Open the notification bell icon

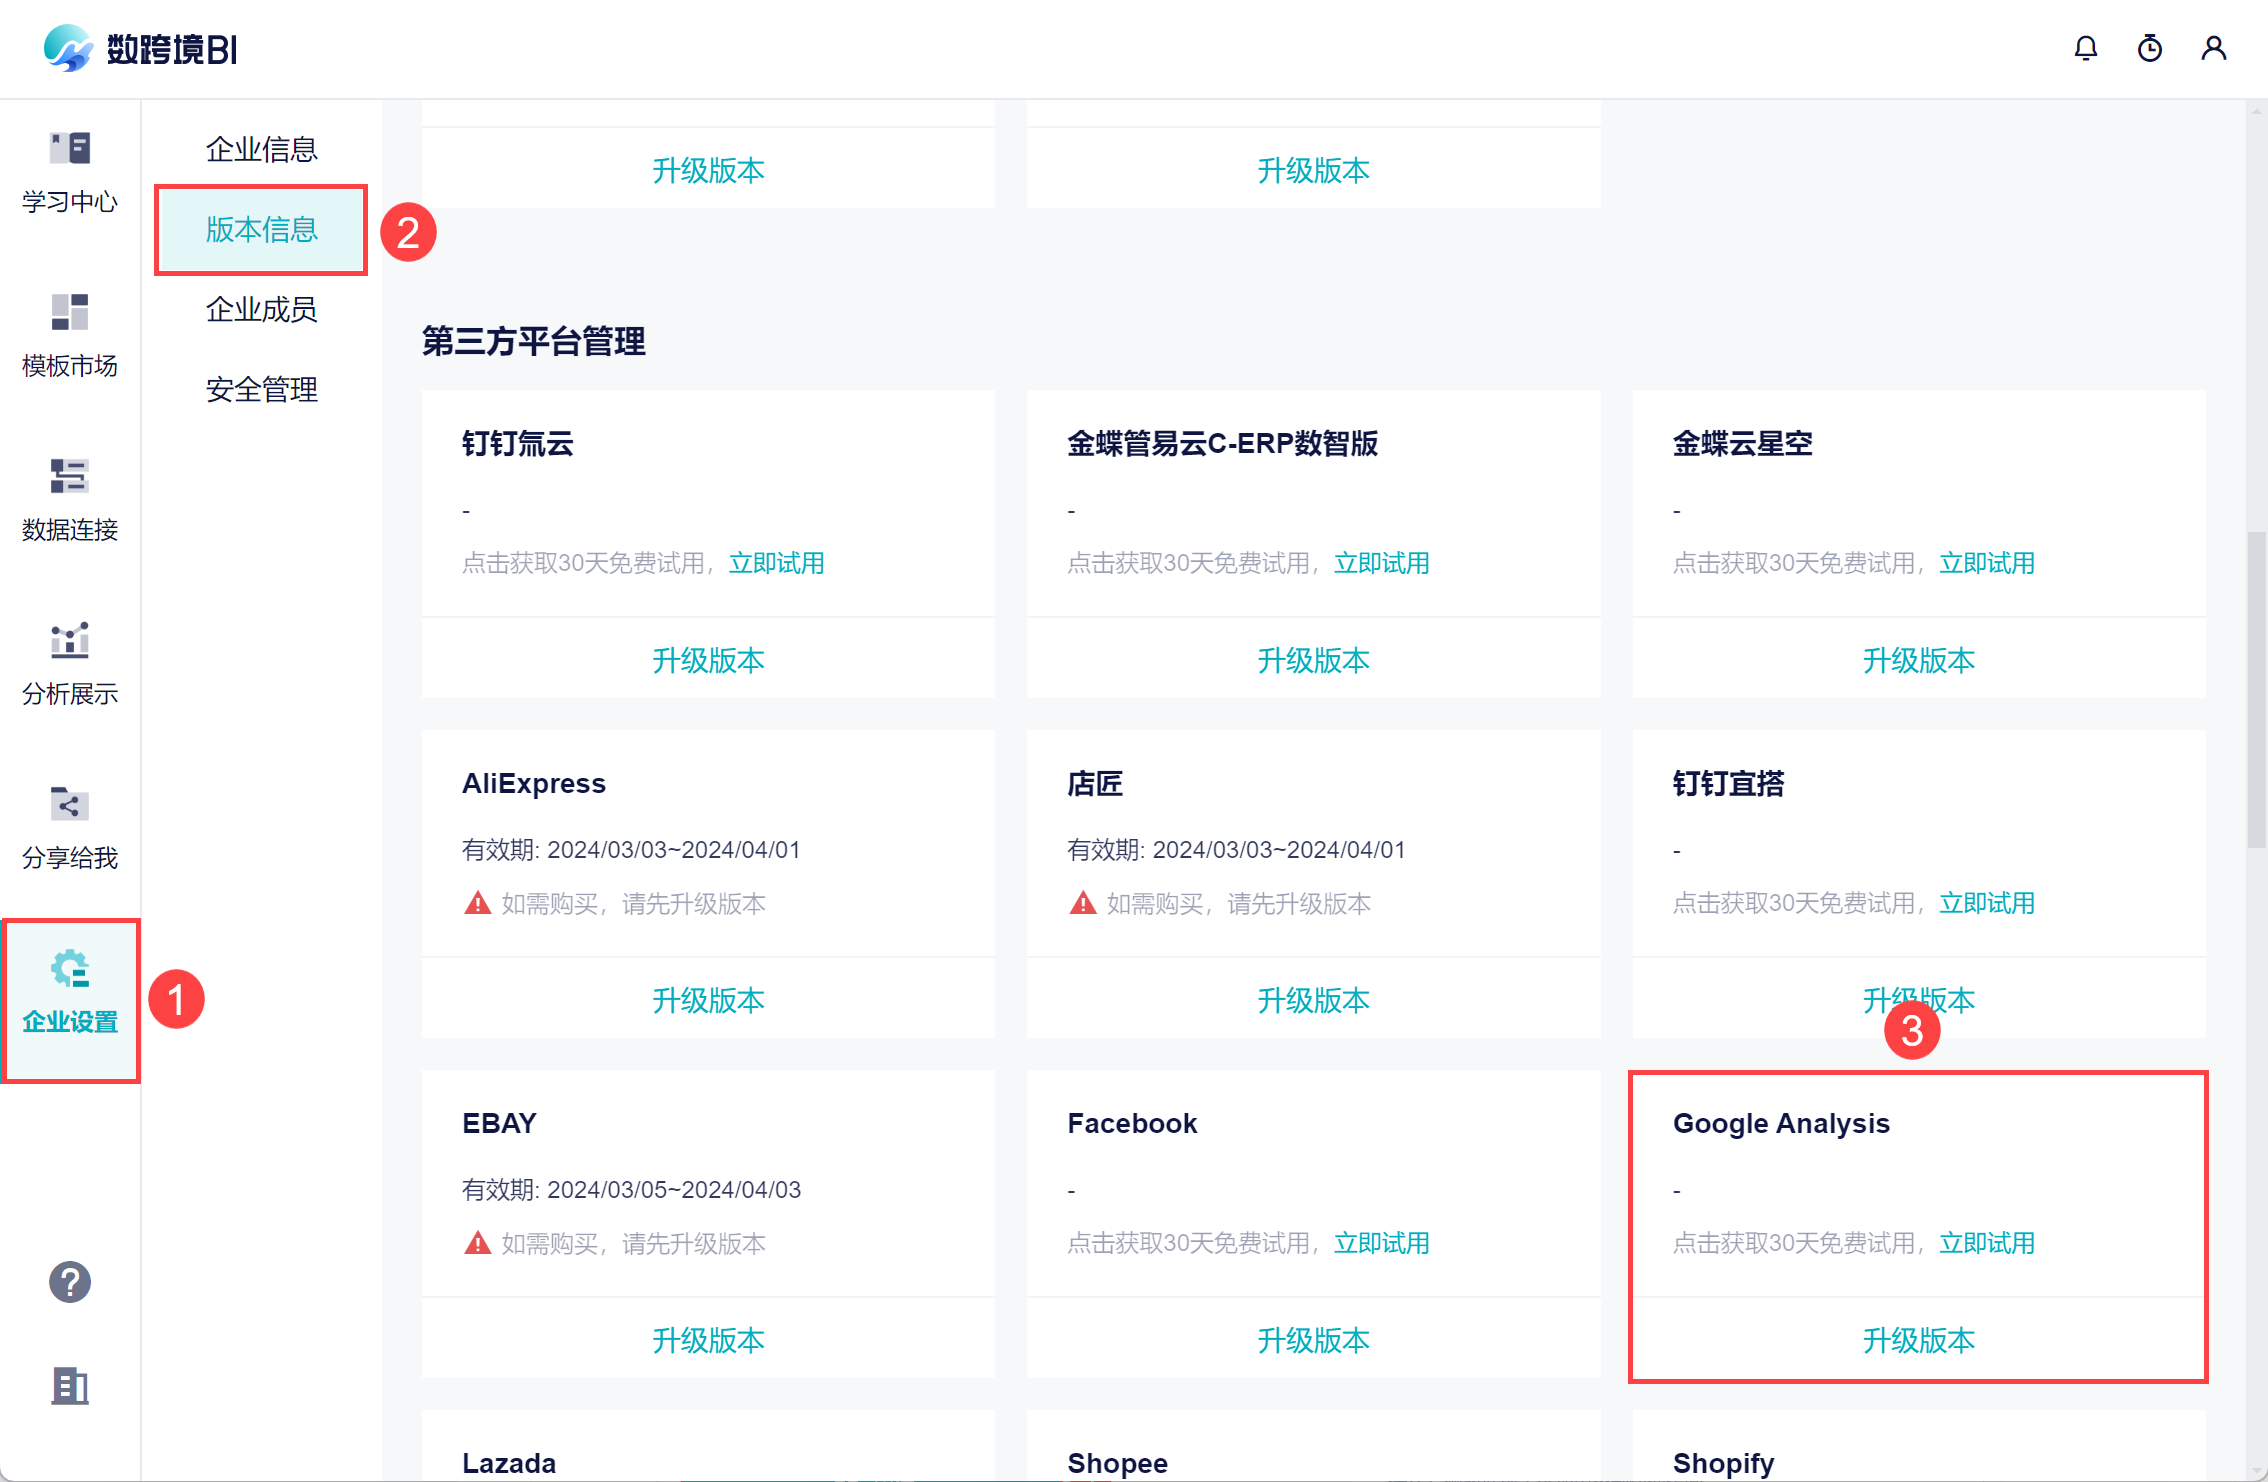pos(2085,48)
